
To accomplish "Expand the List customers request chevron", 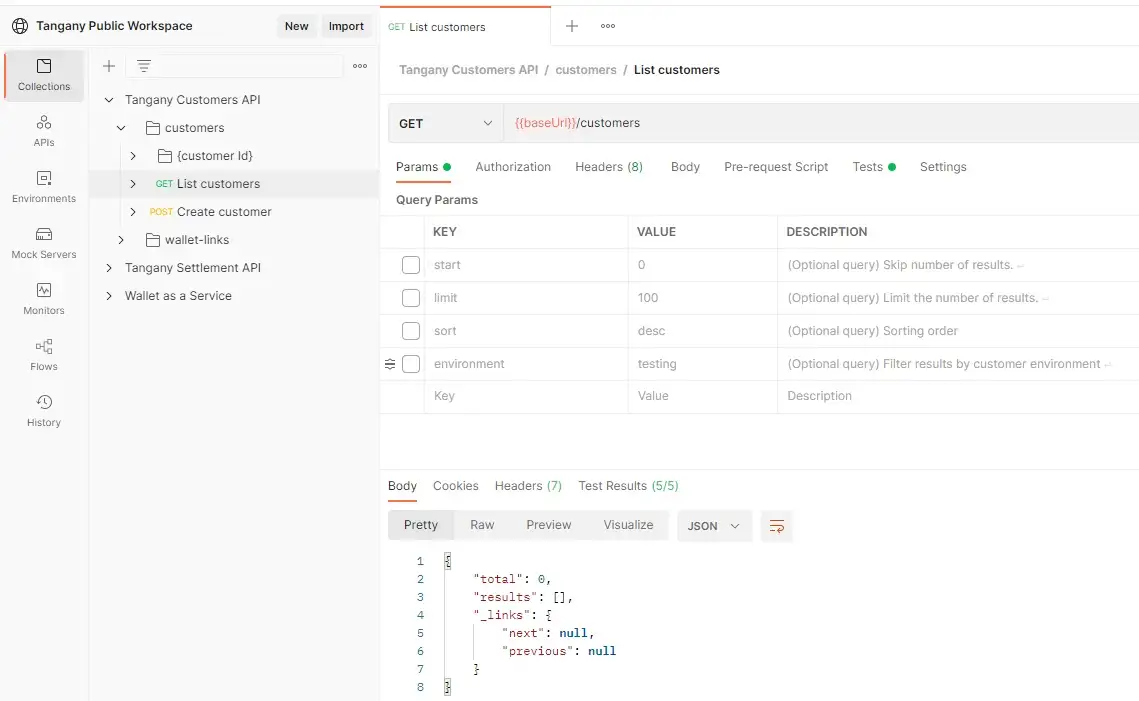I will coord(133,184).
